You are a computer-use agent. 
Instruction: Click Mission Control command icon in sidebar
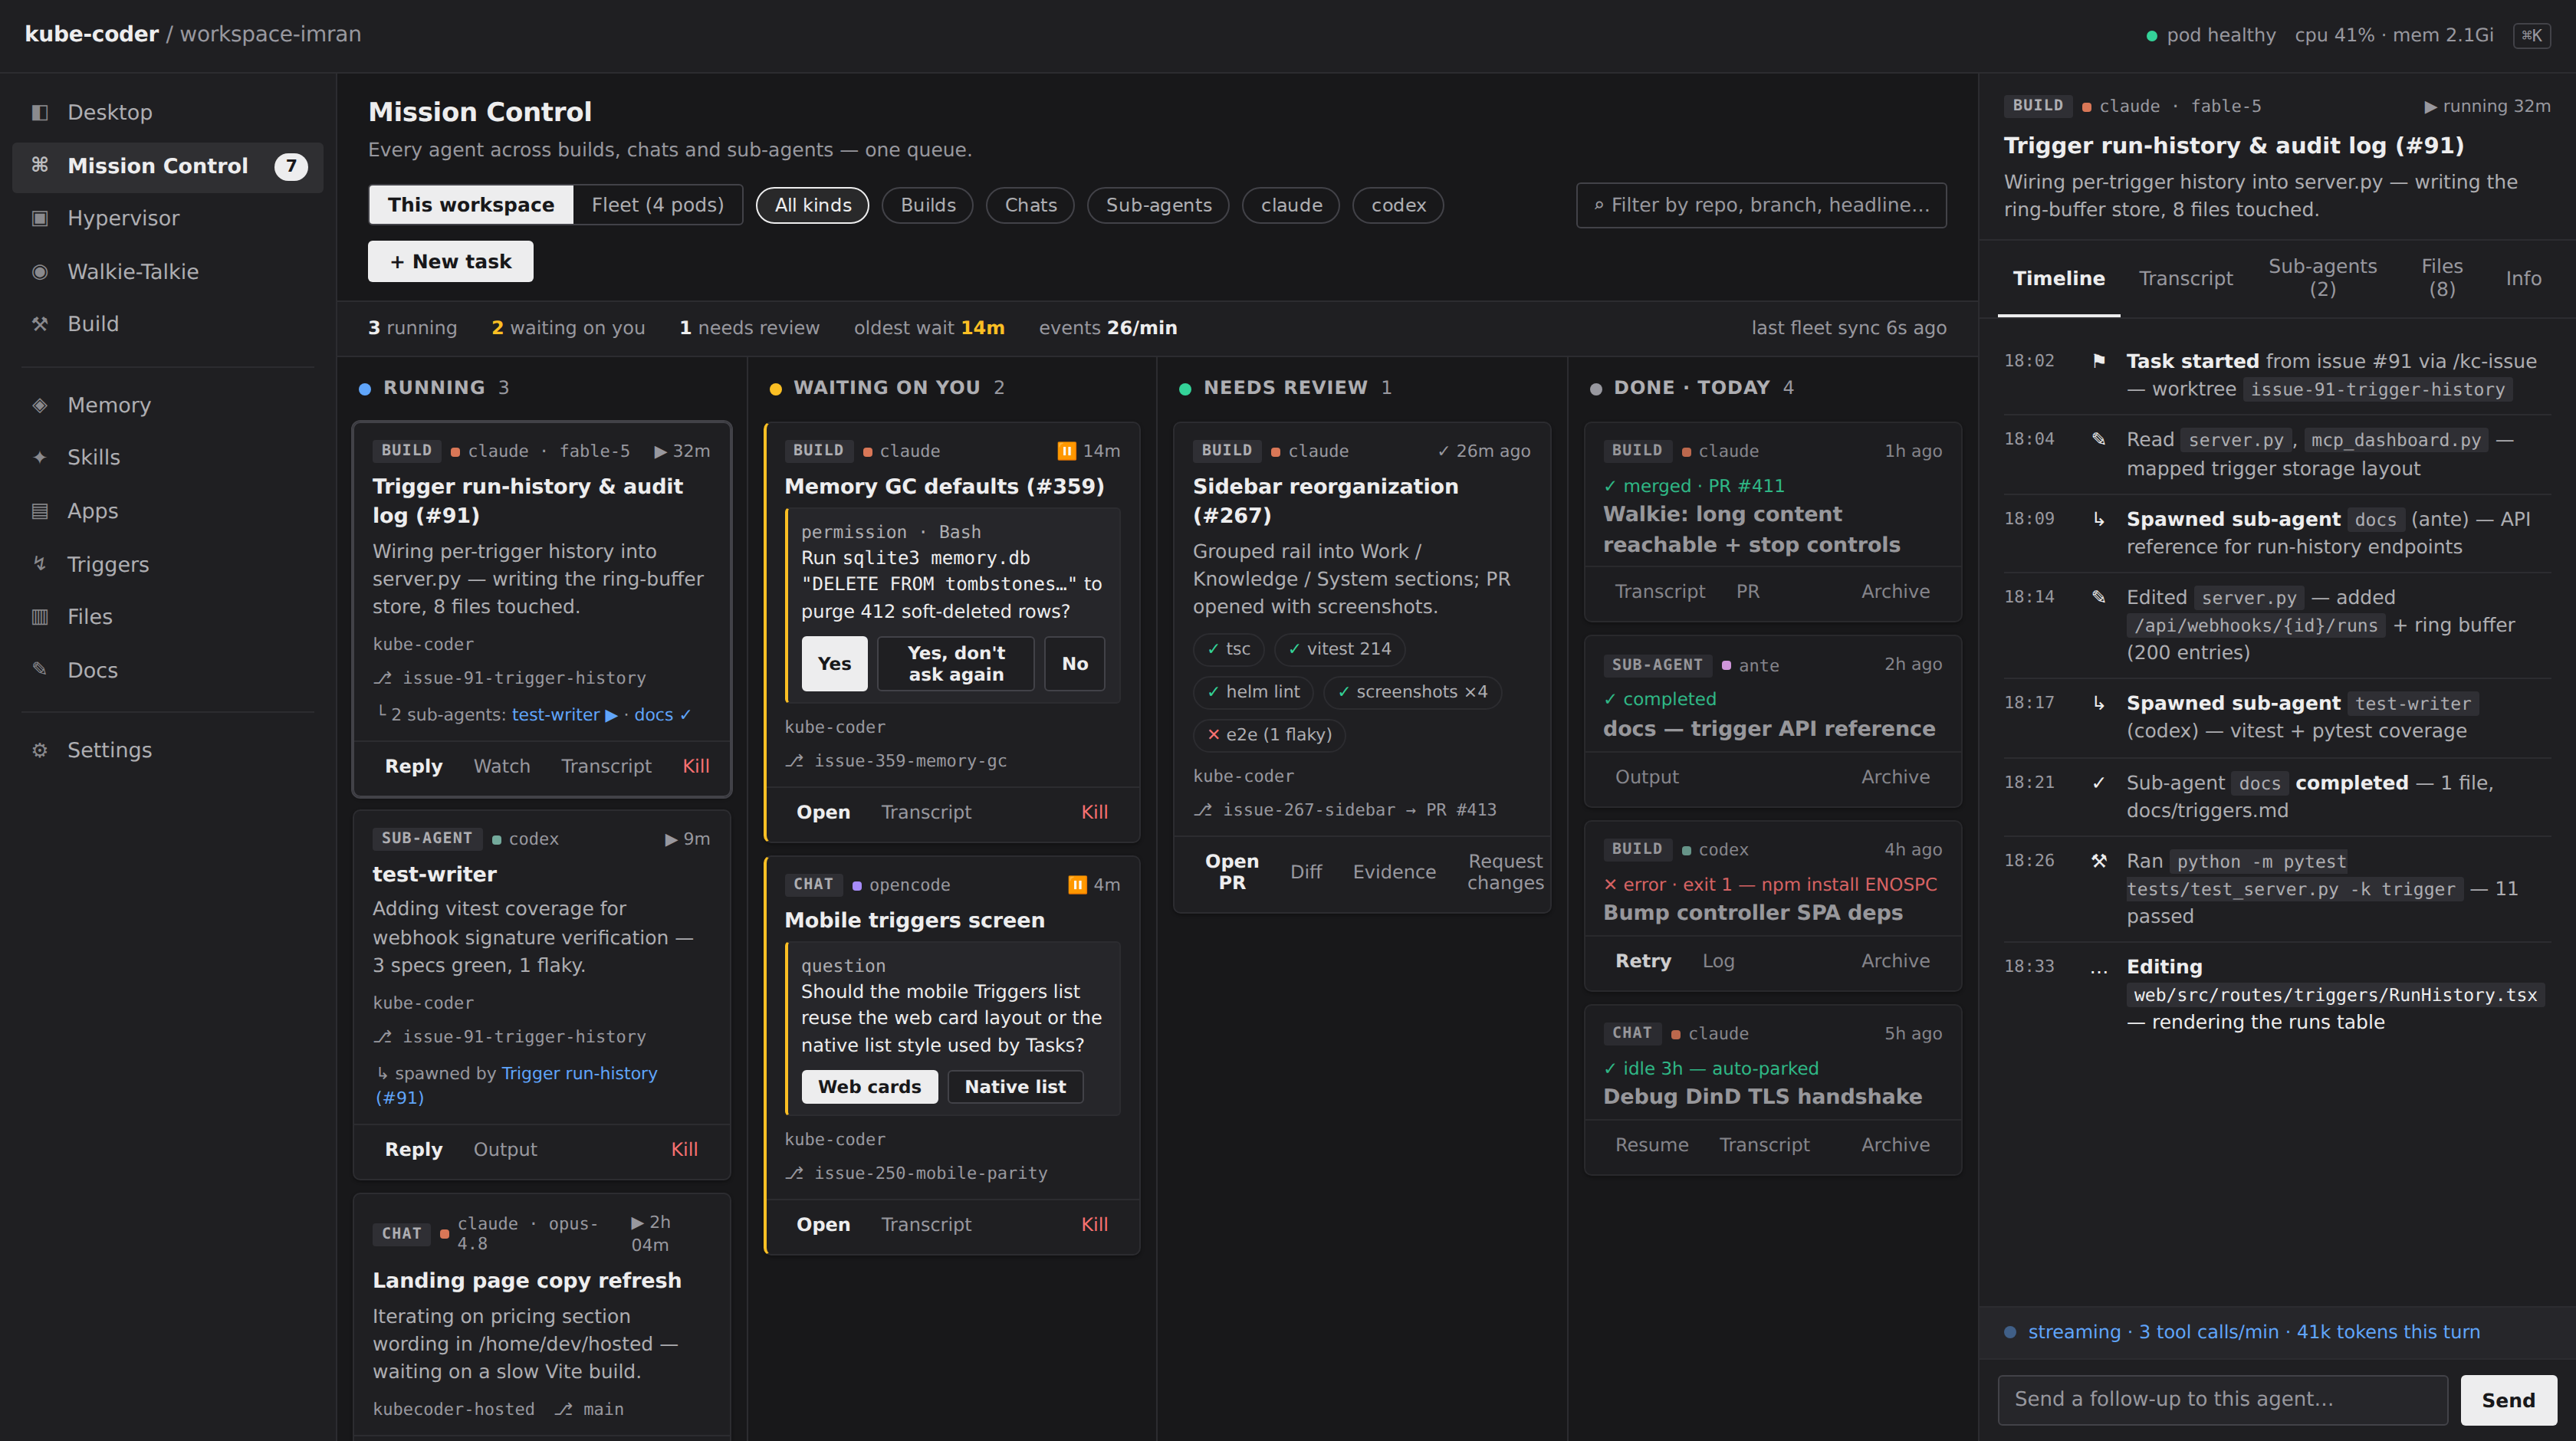click(x=40, y=165)
